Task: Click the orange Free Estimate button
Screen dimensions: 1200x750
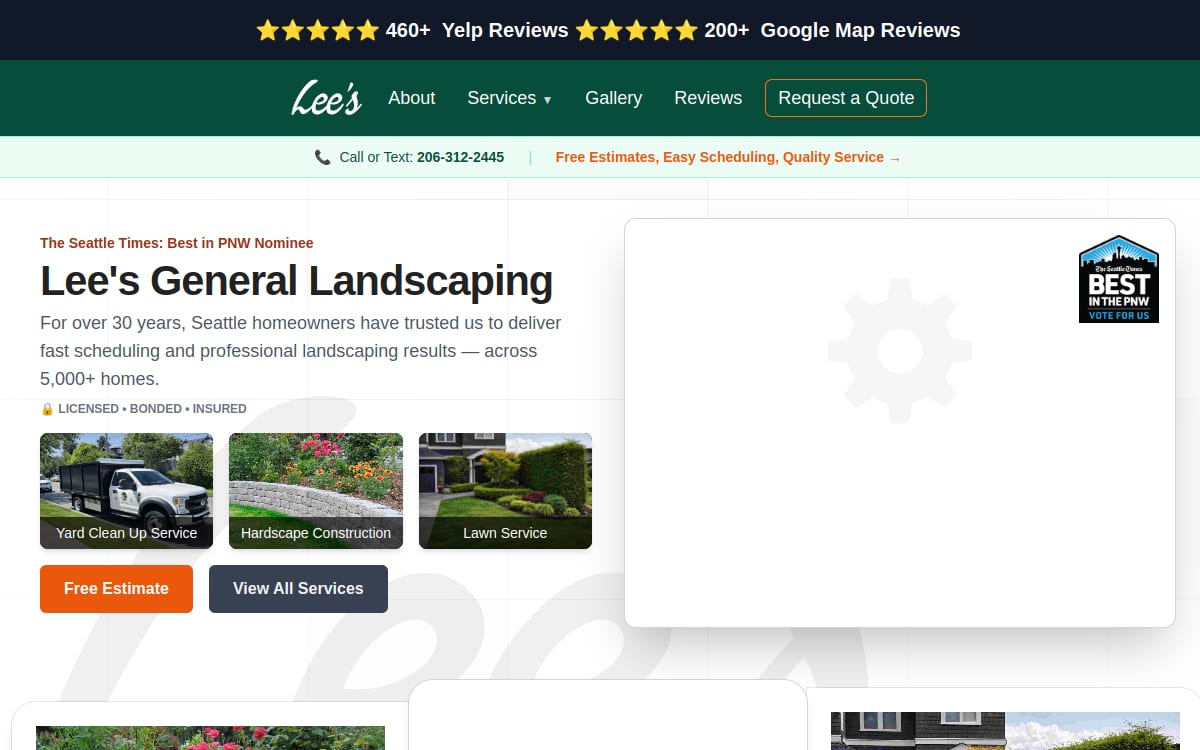Action: 116,589
